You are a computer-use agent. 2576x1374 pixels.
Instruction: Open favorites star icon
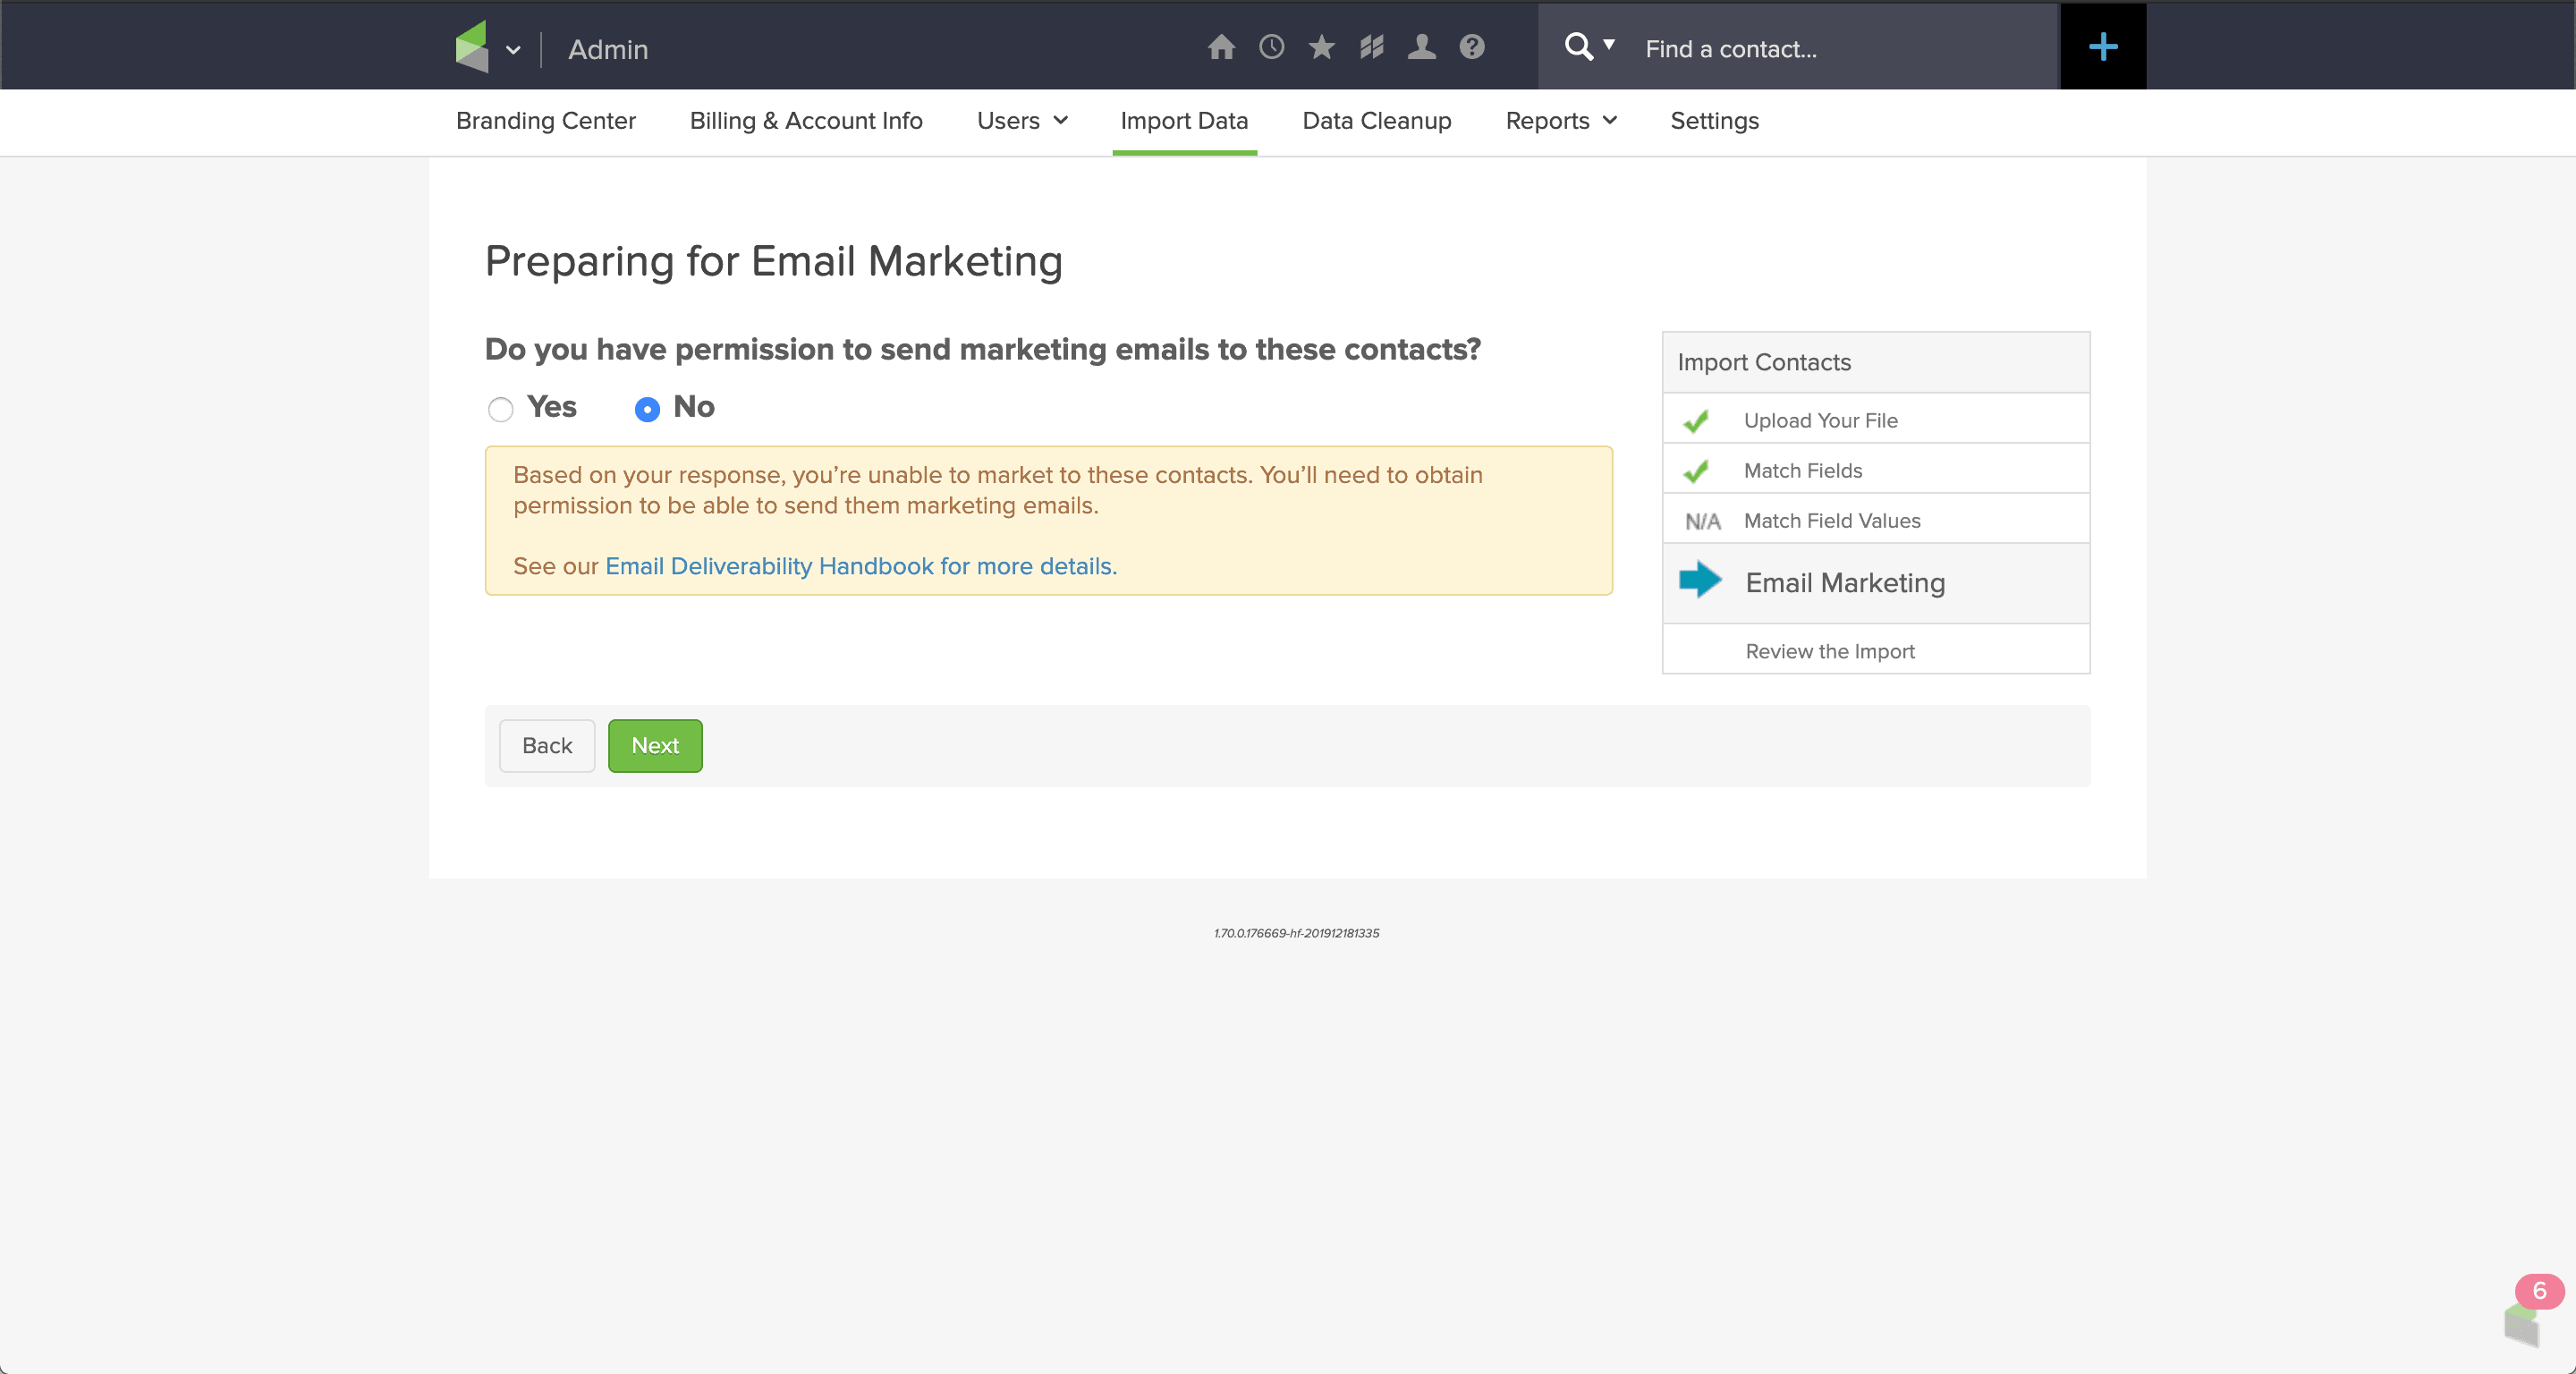1321,47
